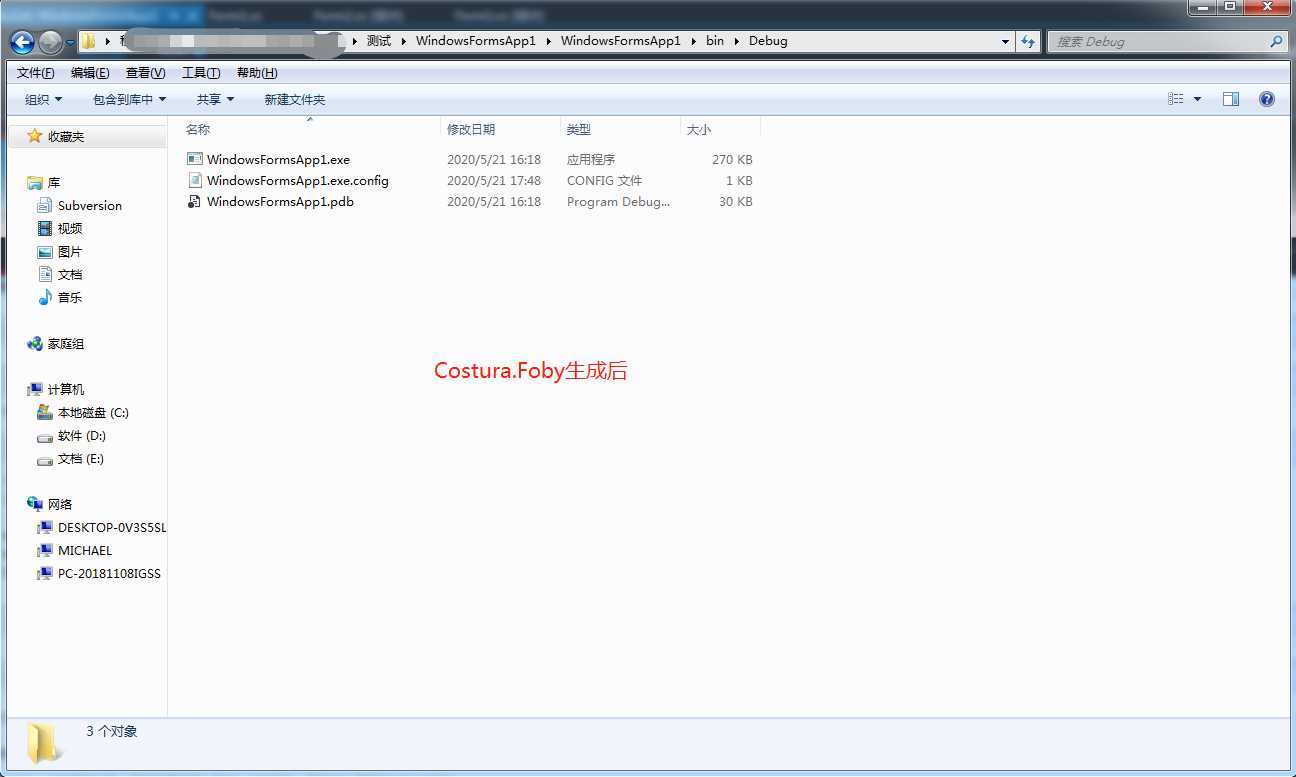Click the 收藏夹 star icon

pos(34,136)
